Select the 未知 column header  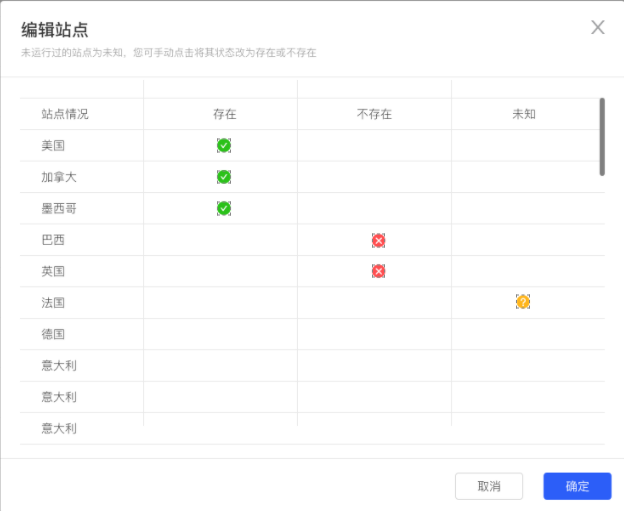pyautogui.click(x=524, y=114)
